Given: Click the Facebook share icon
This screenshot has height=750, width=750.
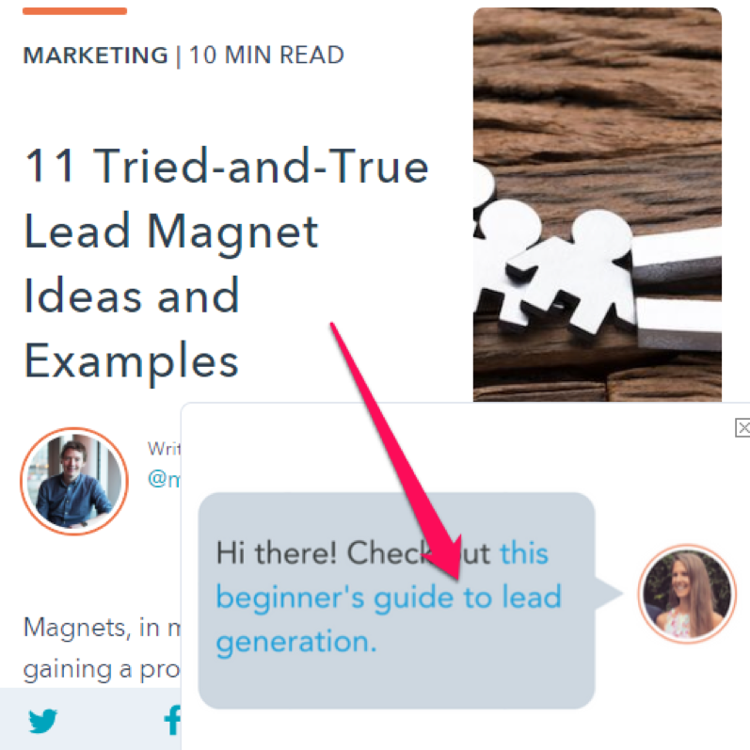Looking at the screenshot, I should click(172, 719).
